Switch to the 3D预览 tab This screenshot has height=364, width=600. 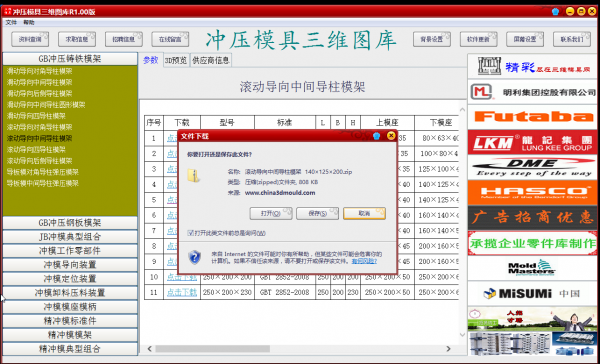tap(176, 60)
